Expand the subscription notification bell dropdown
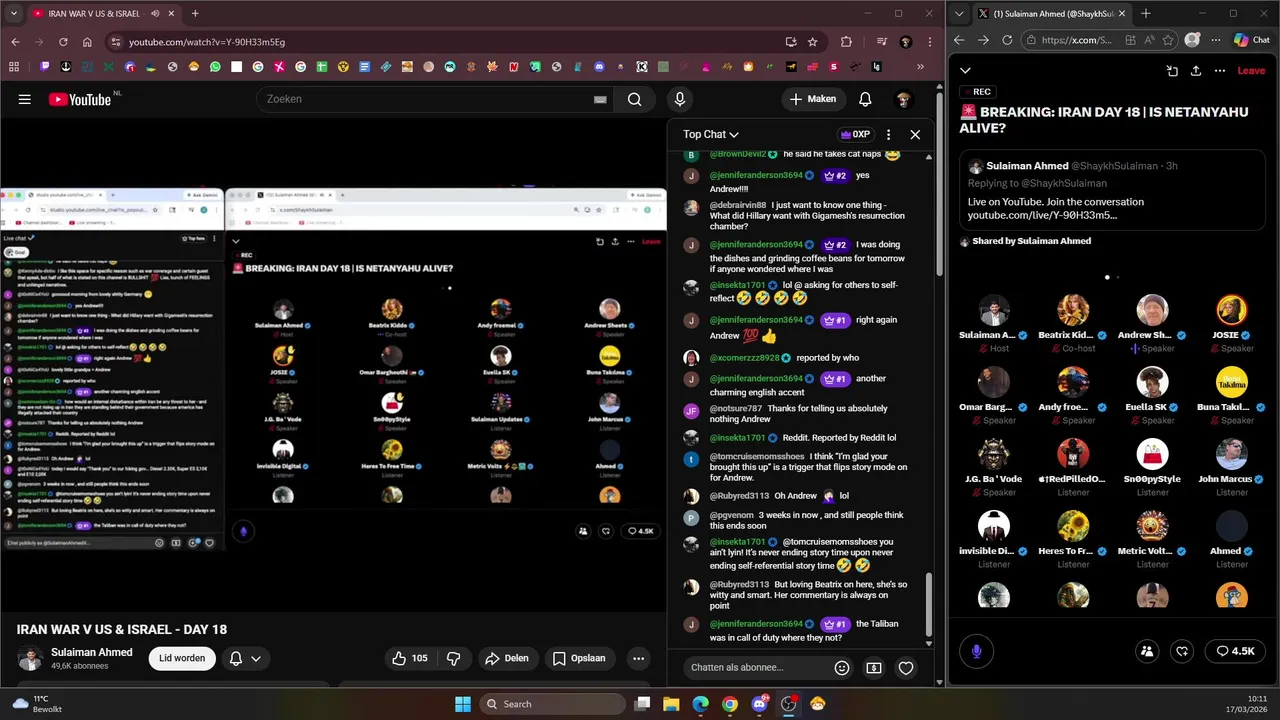The width and height of the screenshot is (1280, 720). tap(245, 658)
